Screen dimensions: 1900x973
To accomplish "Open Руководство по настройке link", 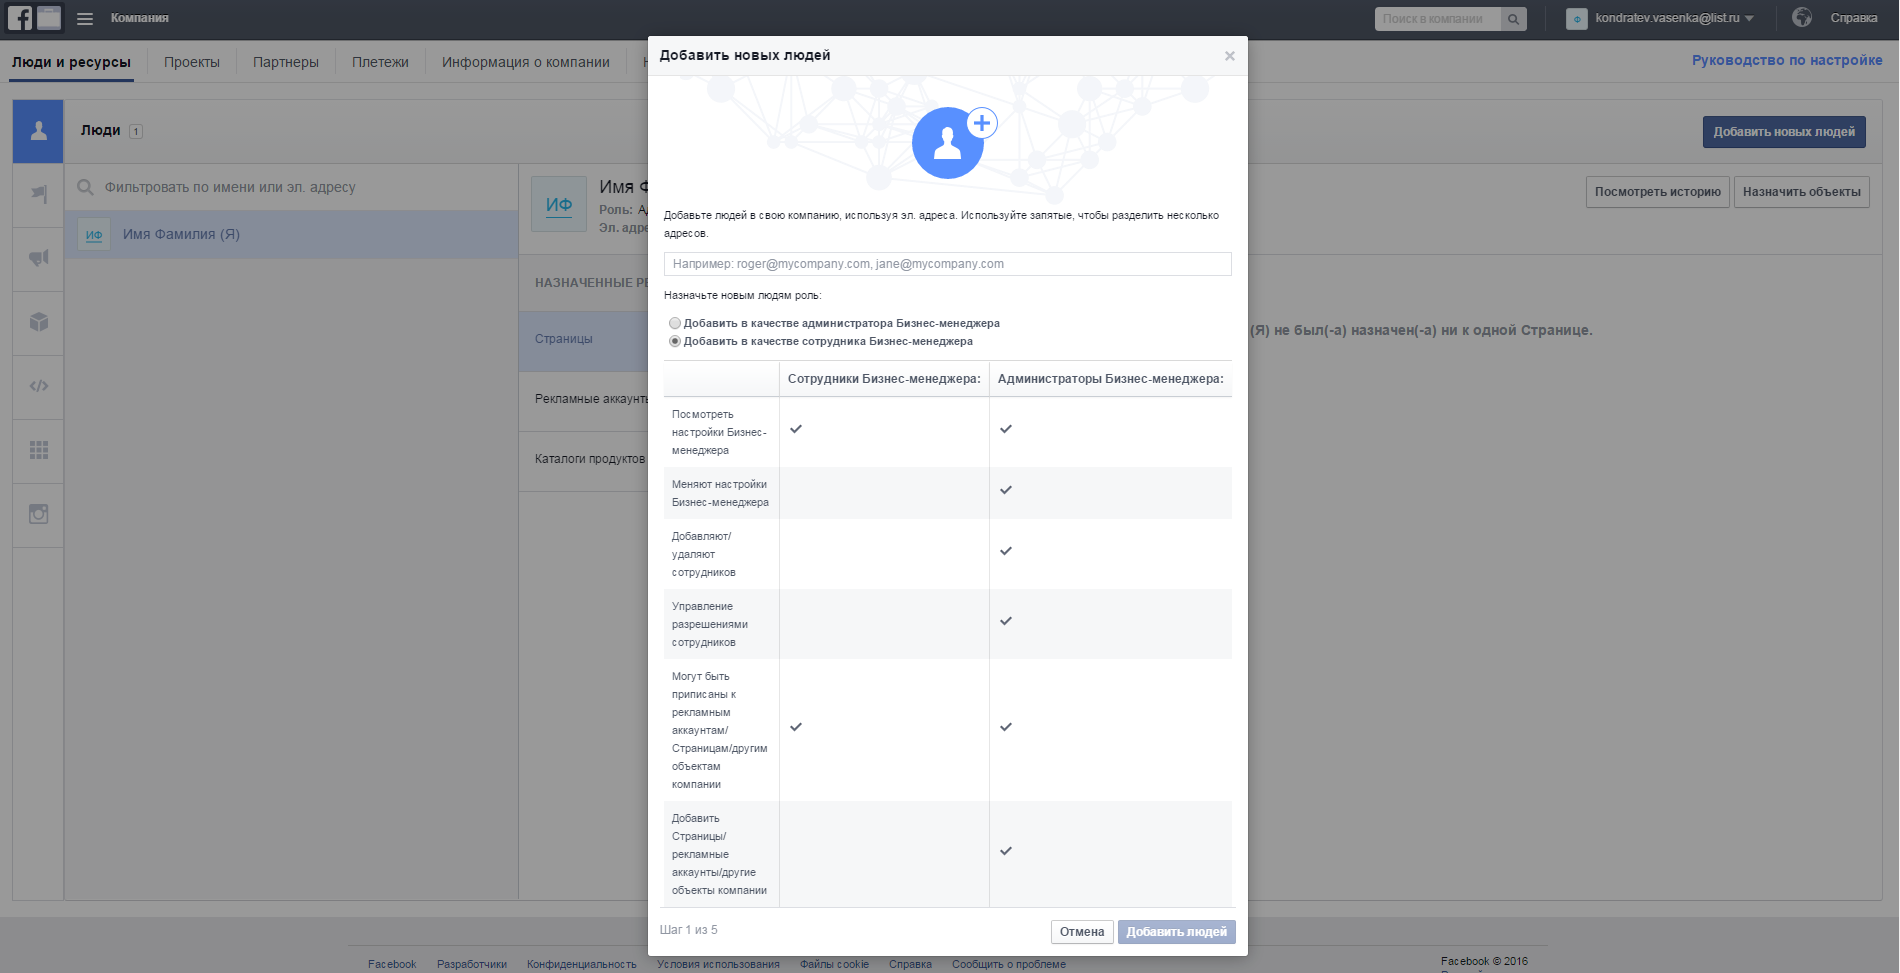I will [1787, 60].
